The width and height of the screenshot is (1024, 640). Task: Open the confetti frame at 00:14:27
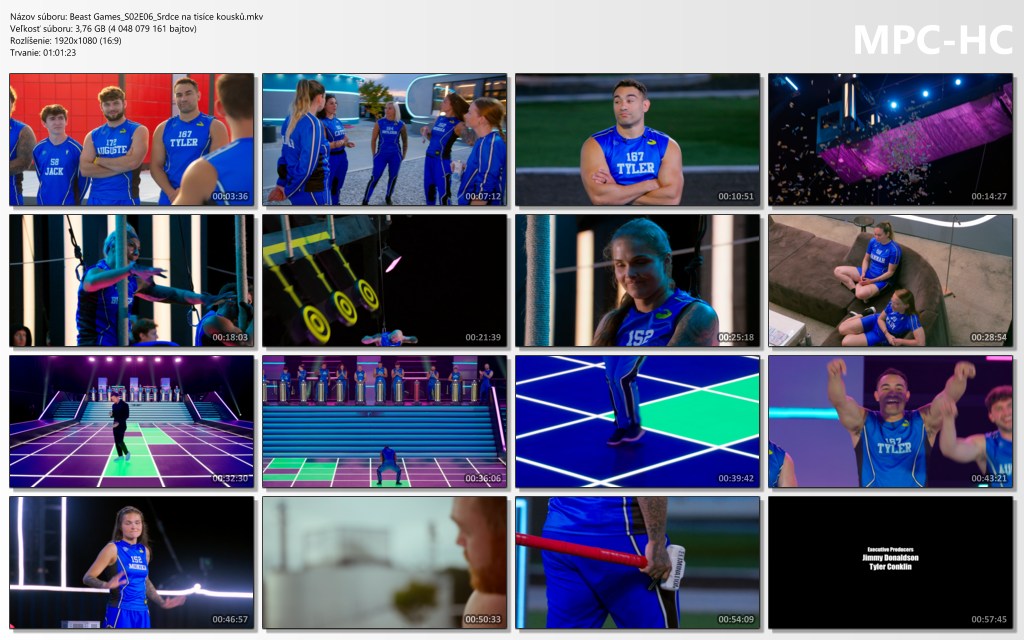(x=890, y=139)
